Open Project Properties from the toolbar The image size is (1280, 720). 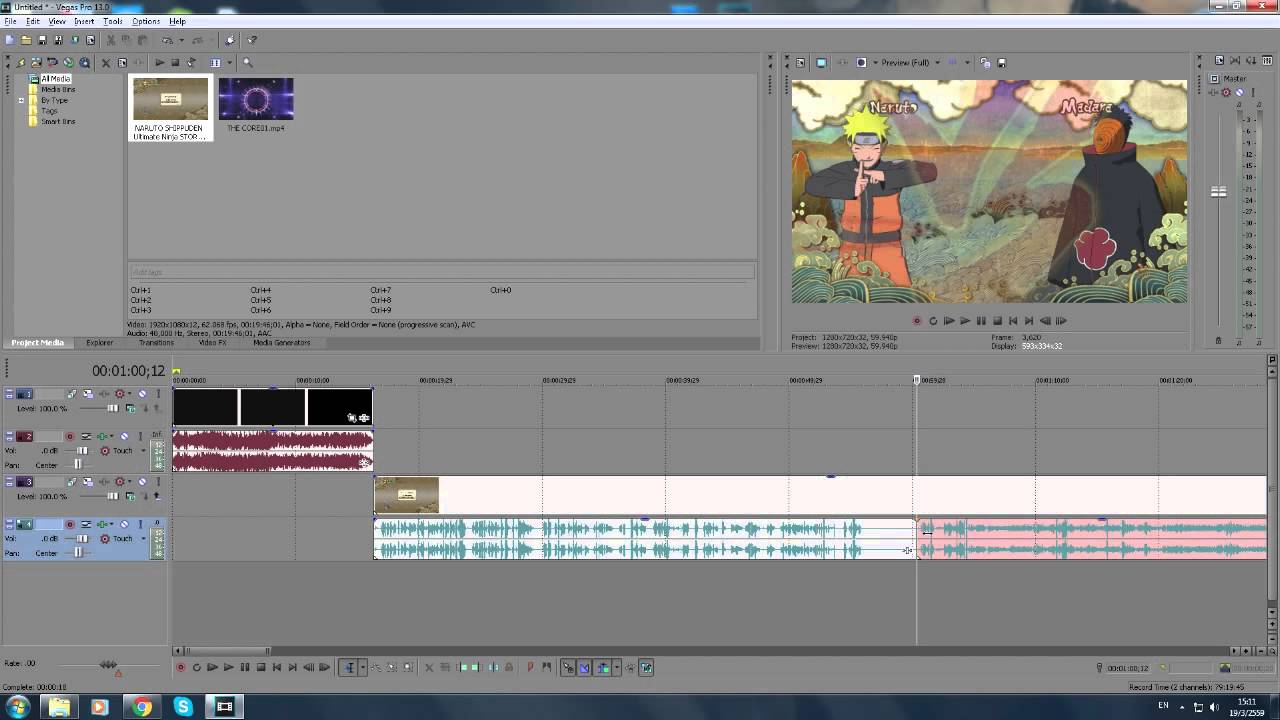click(90, 40)
